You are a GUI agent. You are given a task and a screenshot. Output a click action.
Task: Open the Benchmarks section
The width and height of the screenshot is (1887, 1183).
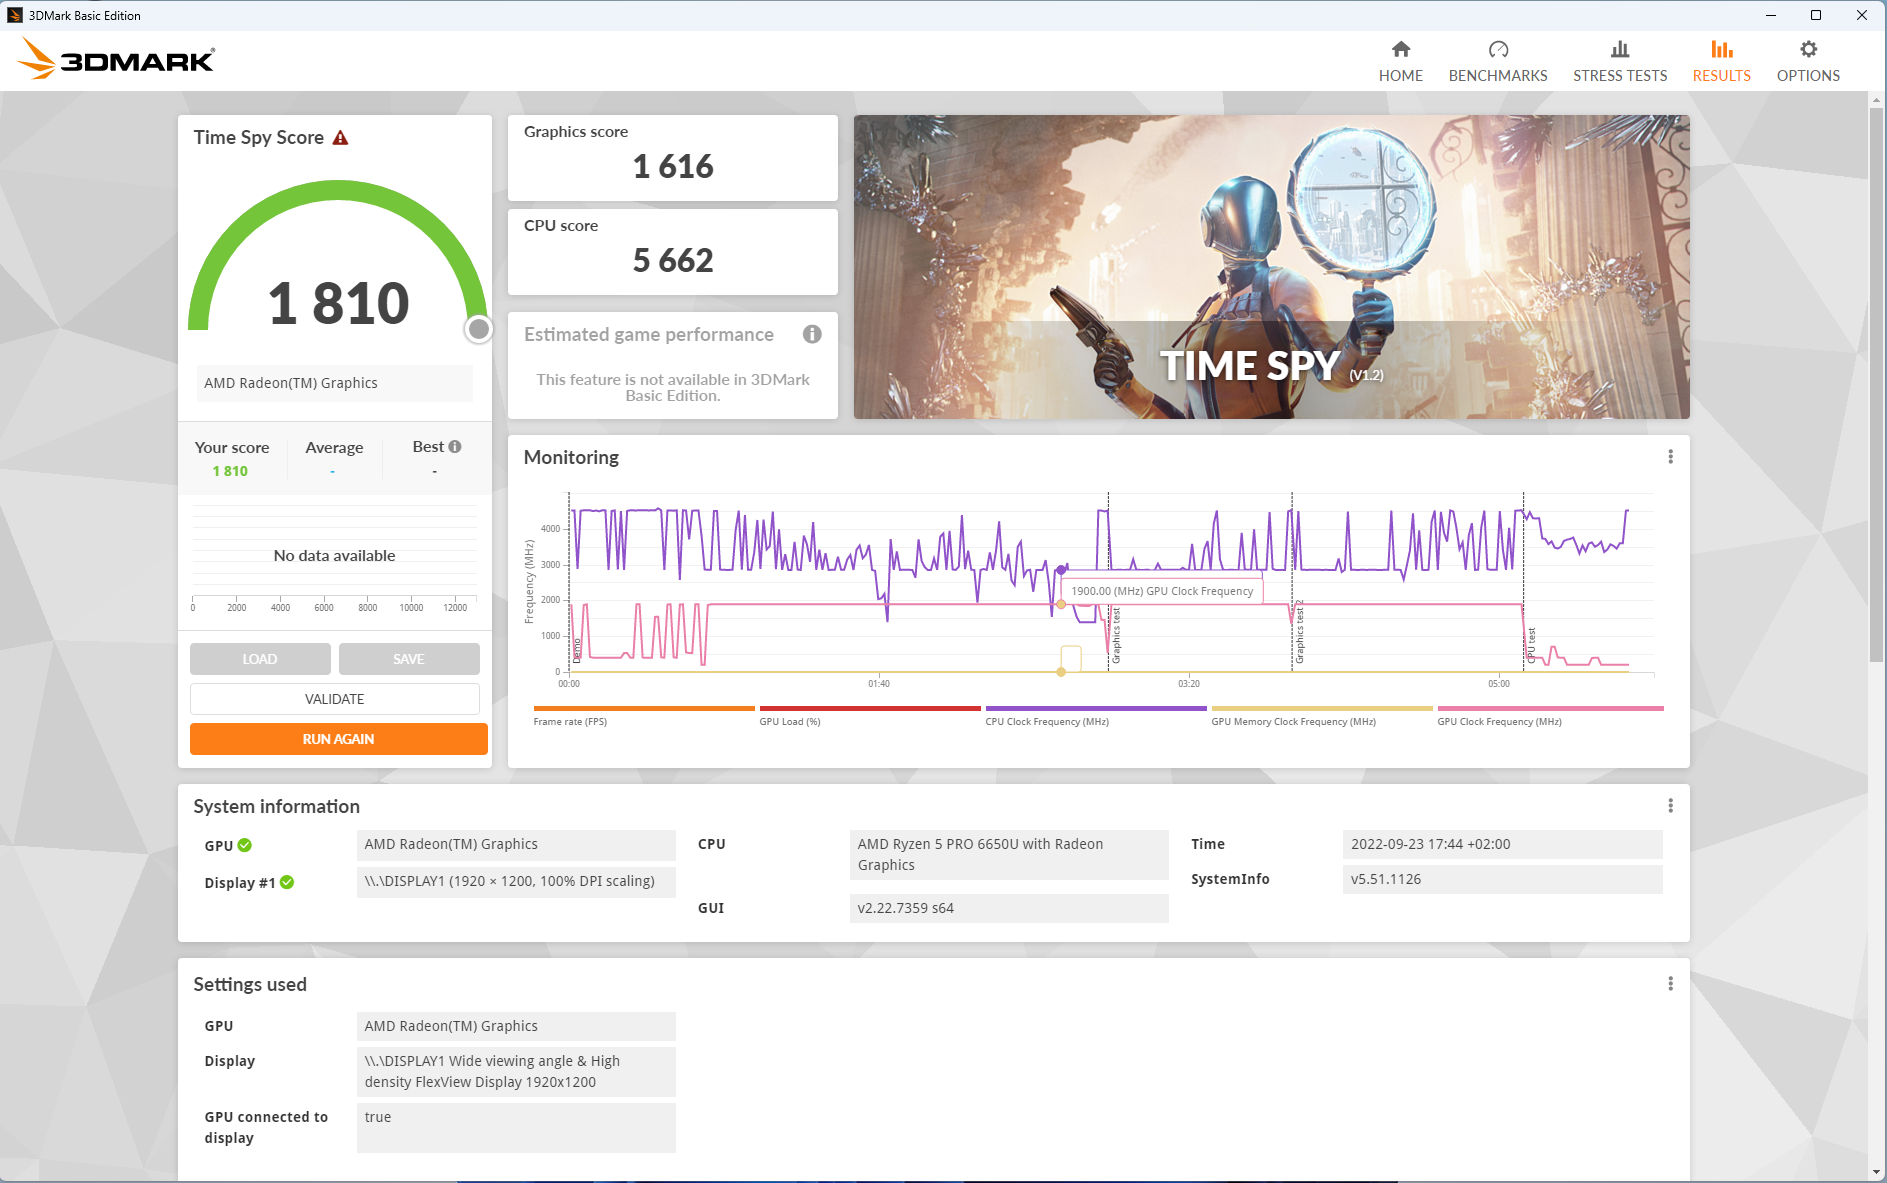(x=1497, y=61)
